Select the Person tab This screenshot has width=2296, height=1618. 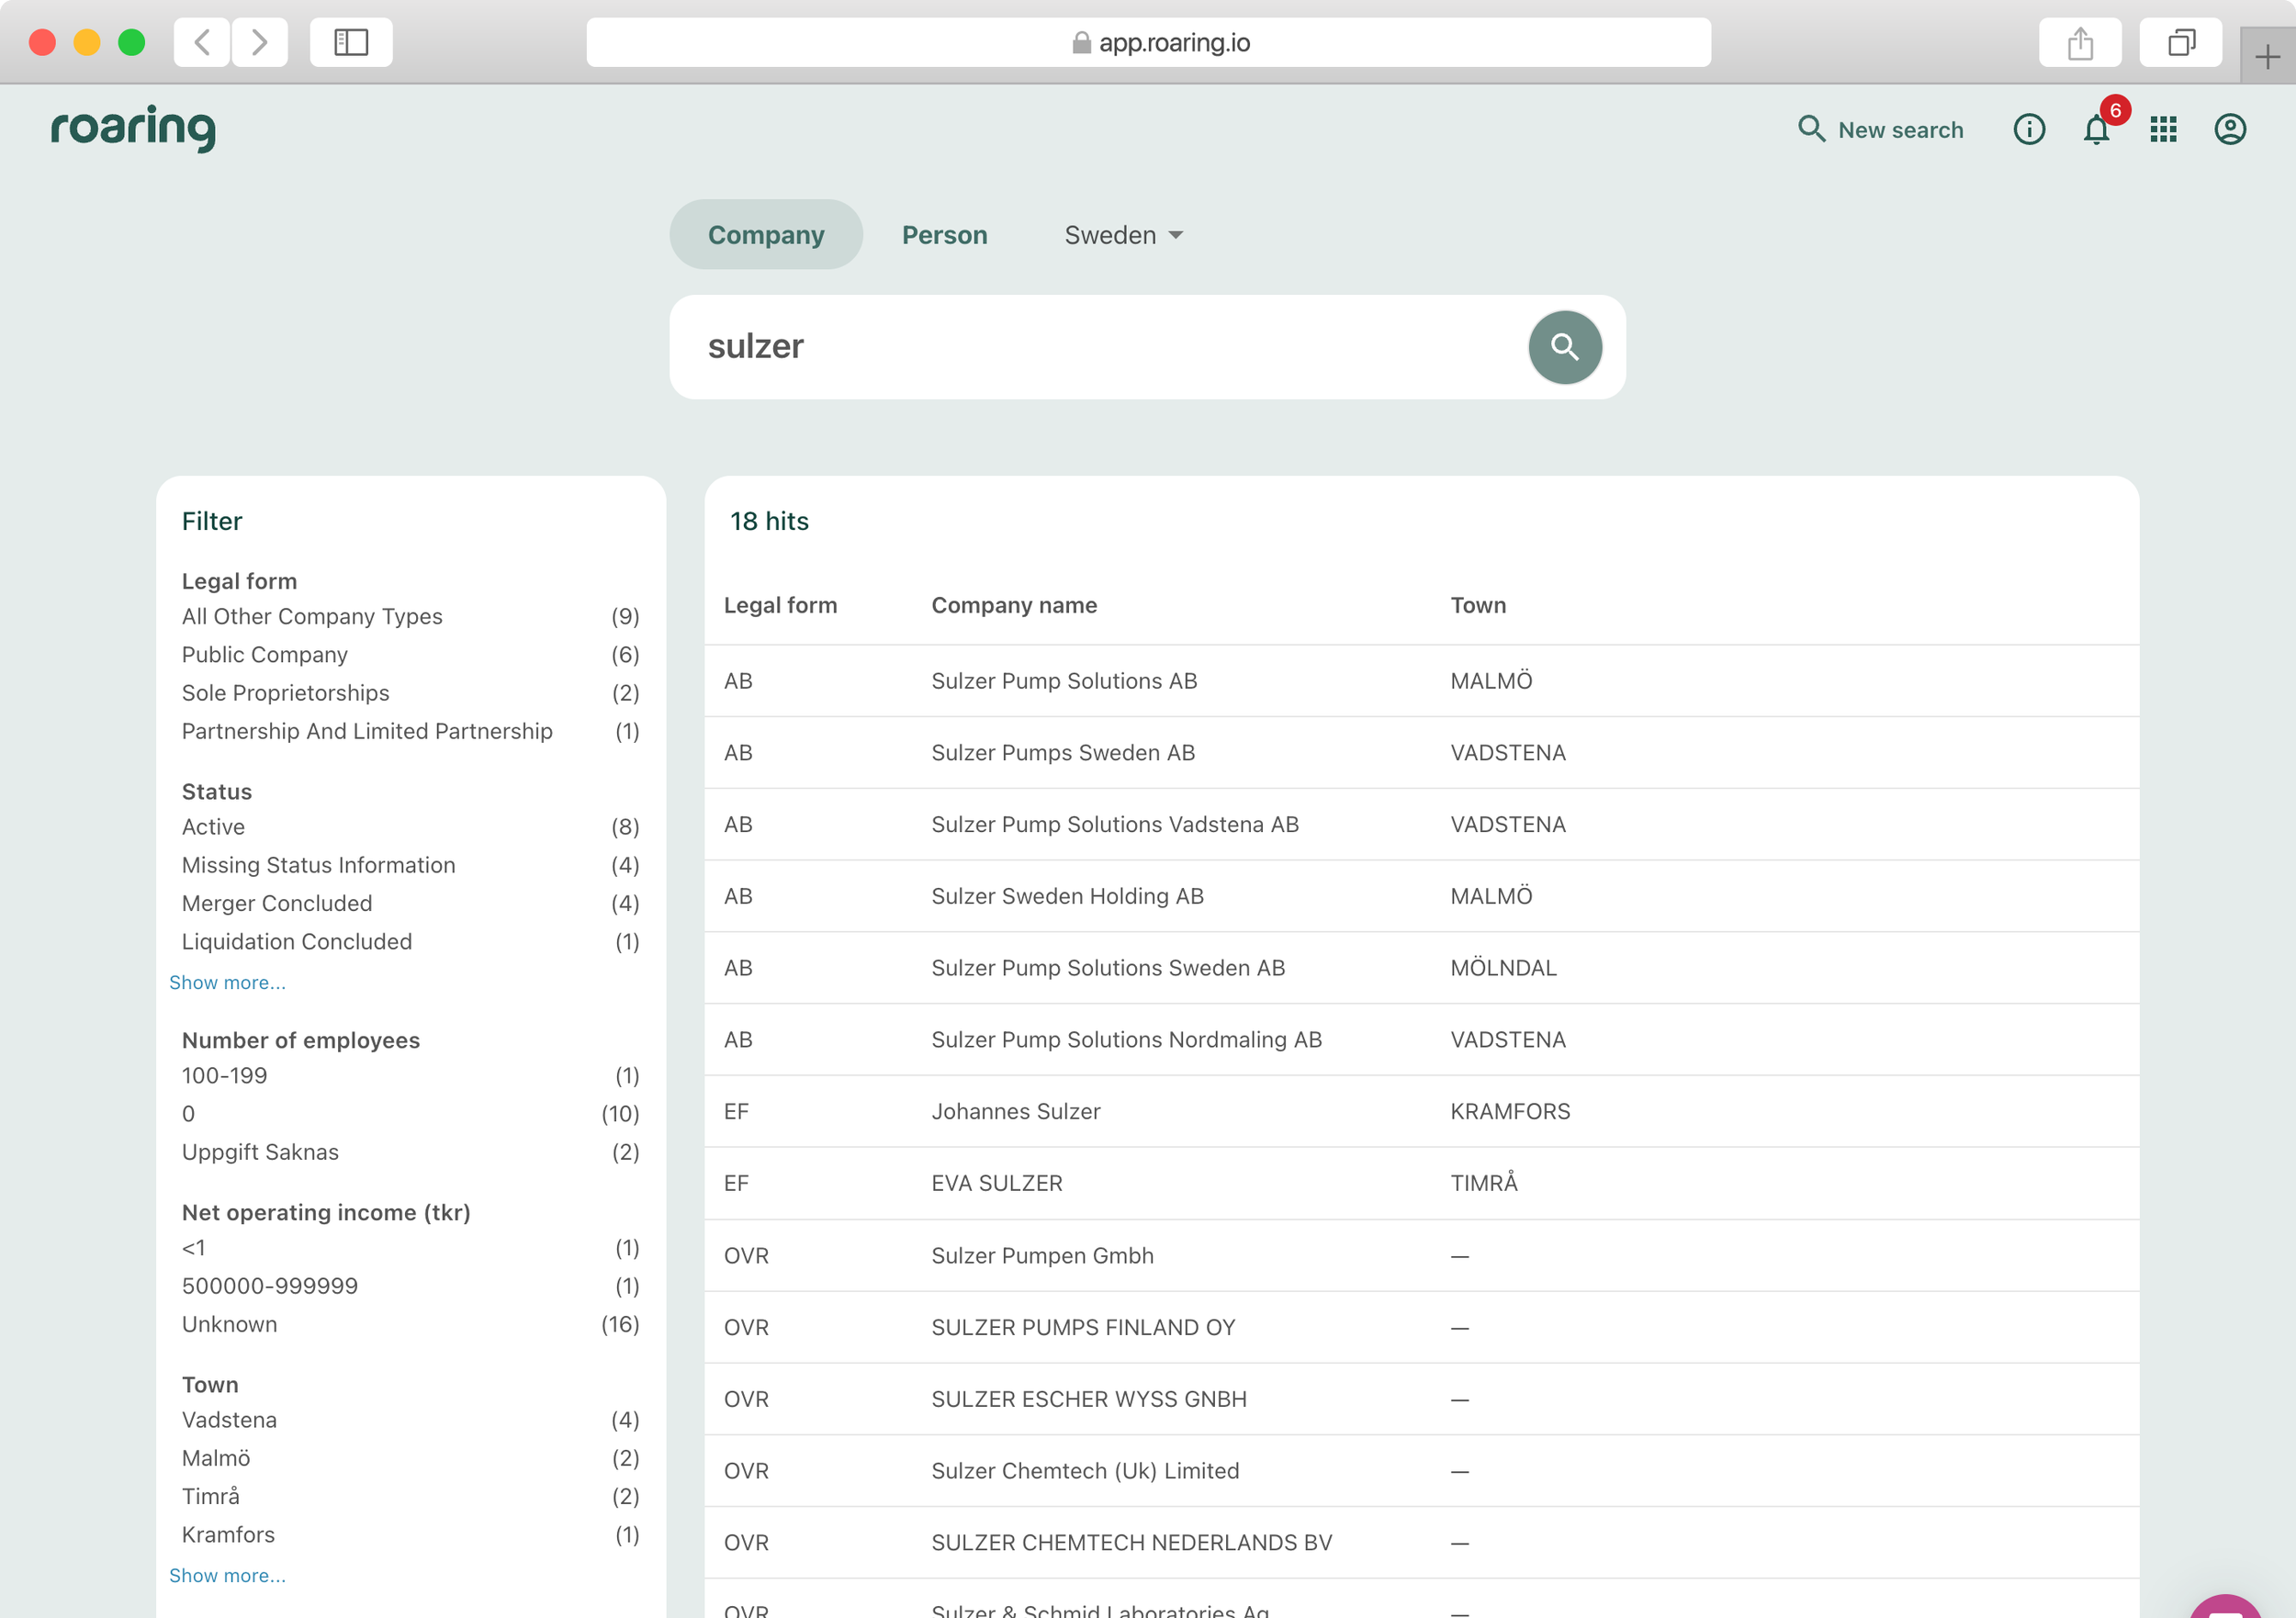(x=942, y=233)
